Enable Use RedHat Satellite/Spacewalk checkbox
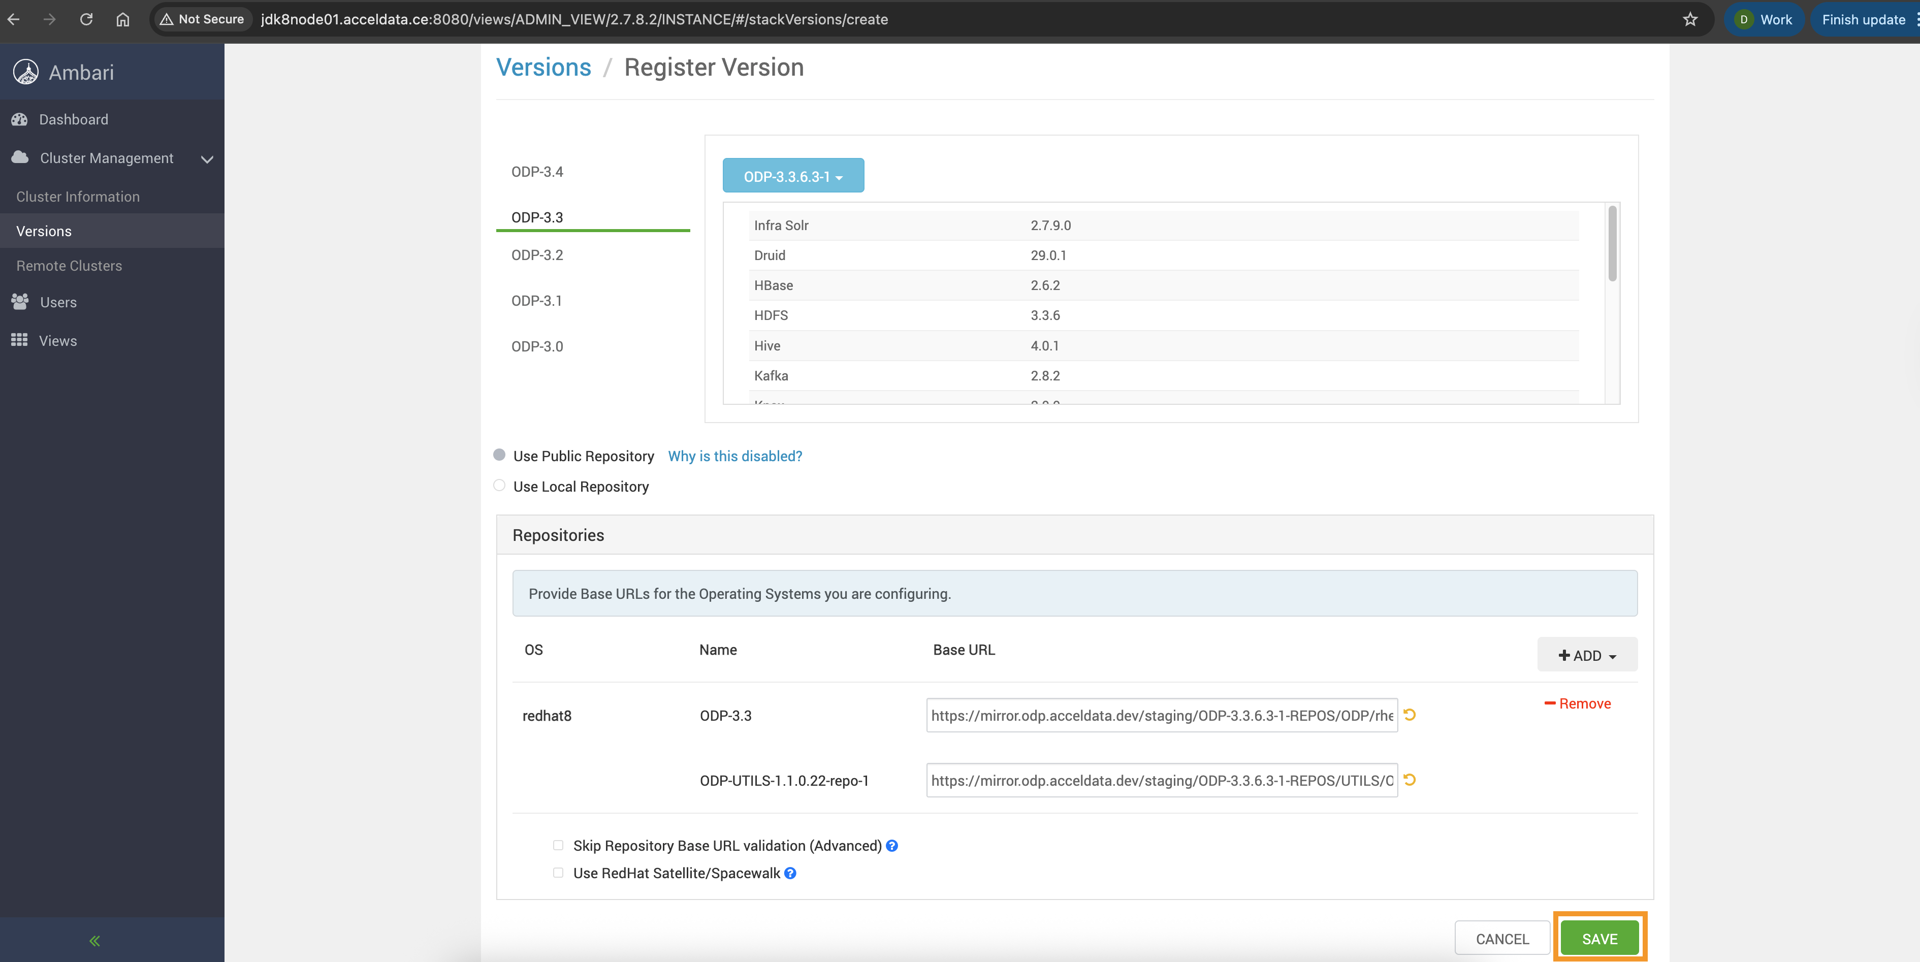1920x962 pixels. pyautogui.click(x=558, y=873)
